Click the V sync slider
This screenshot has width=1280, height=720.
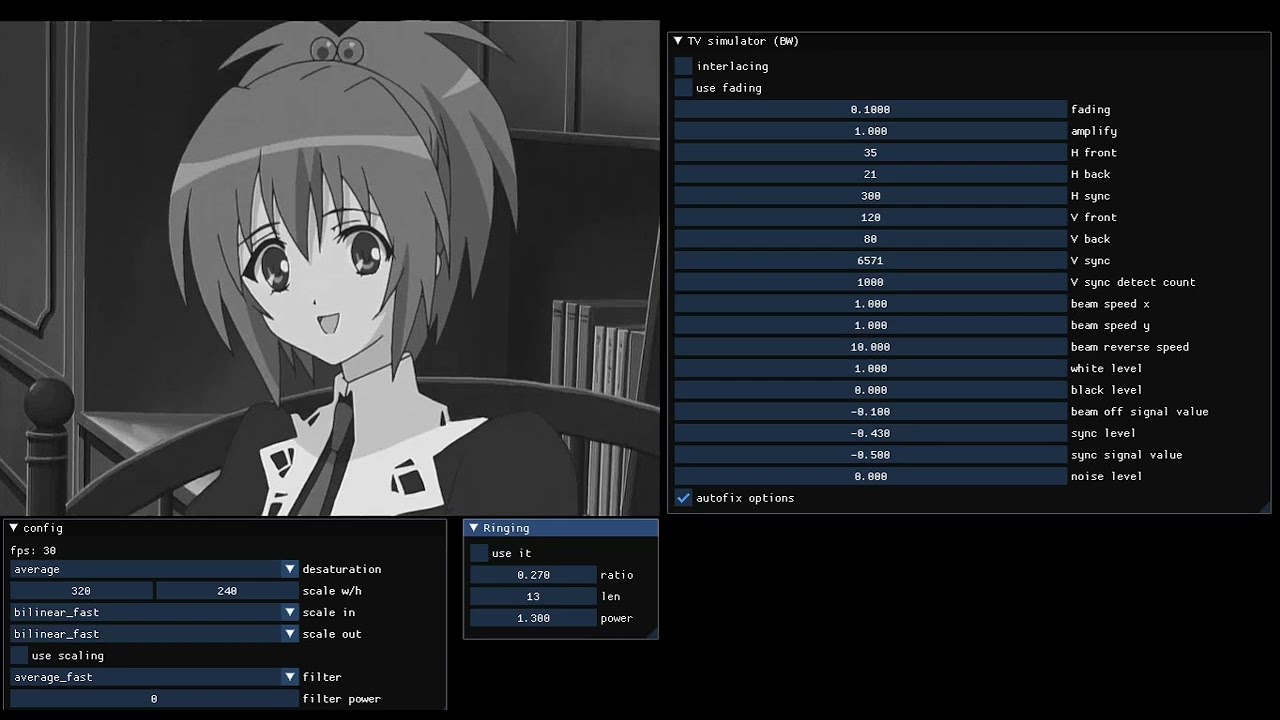coord(871,261)
